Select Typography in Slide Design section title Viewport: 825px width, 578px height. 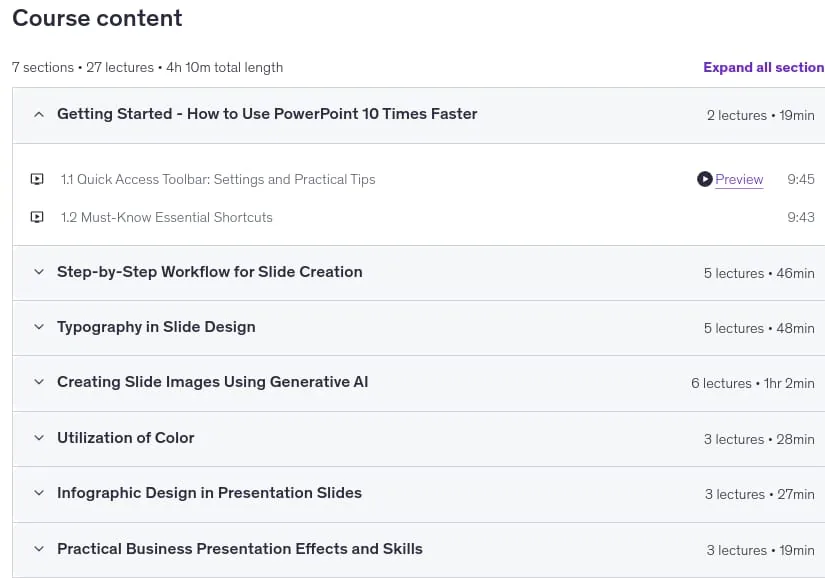click(x=156, y=327)
